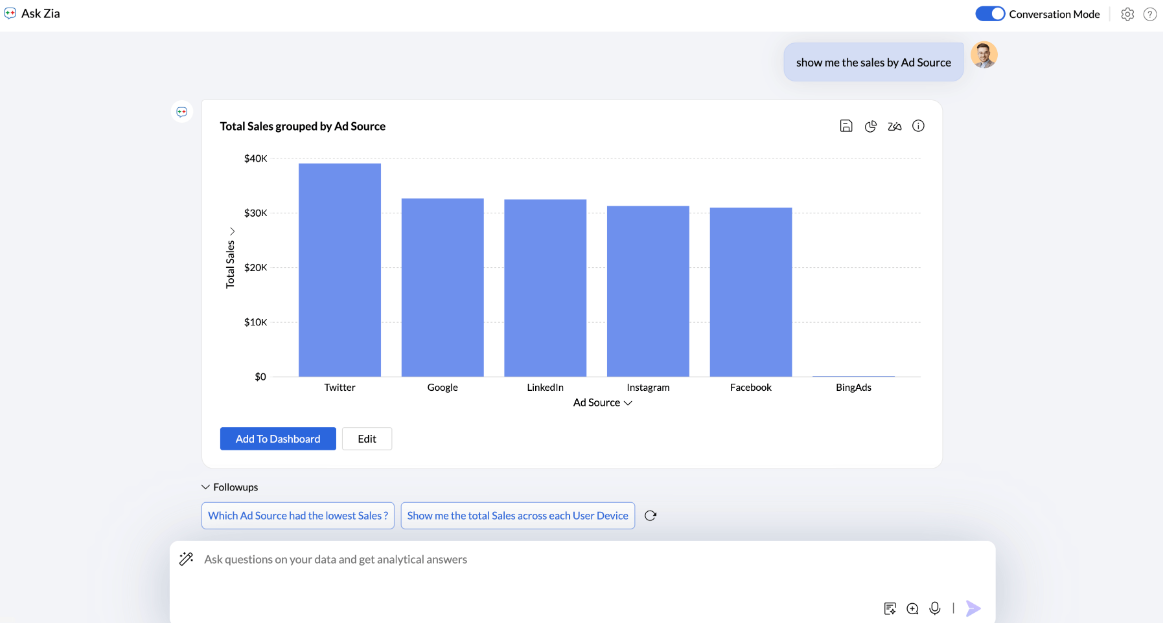Click the "Twitter" axis label
The width and height of the screenshot is (1163, 623).
(x=340, y=387)
